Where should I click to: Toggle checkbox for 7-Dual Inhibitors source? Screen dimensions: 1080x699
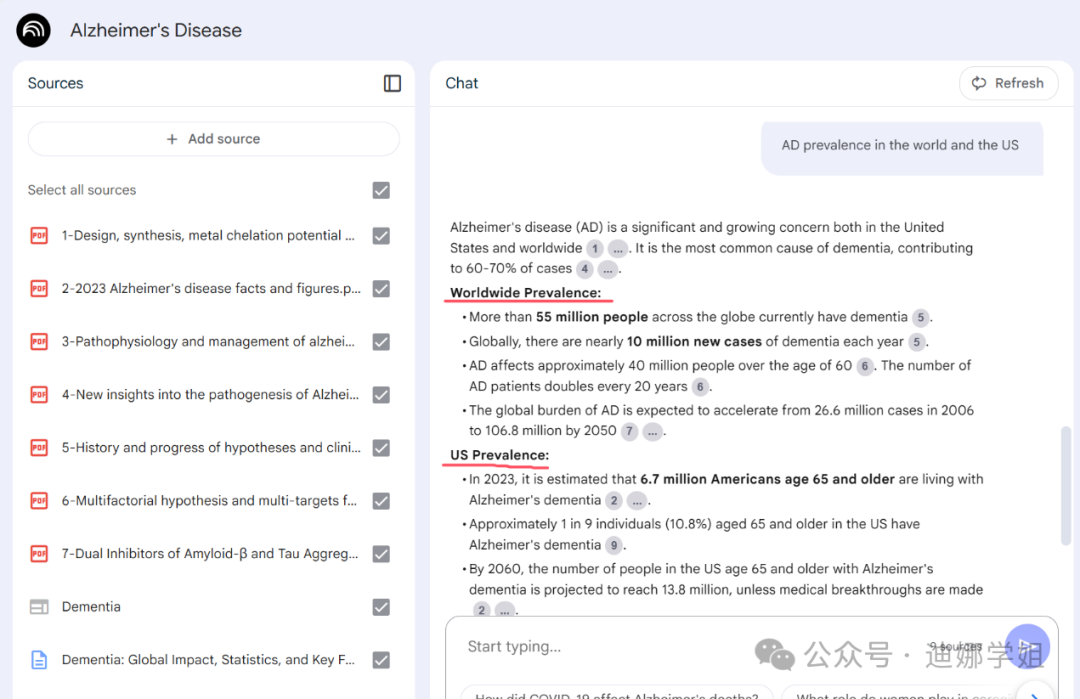pos(381,554)
